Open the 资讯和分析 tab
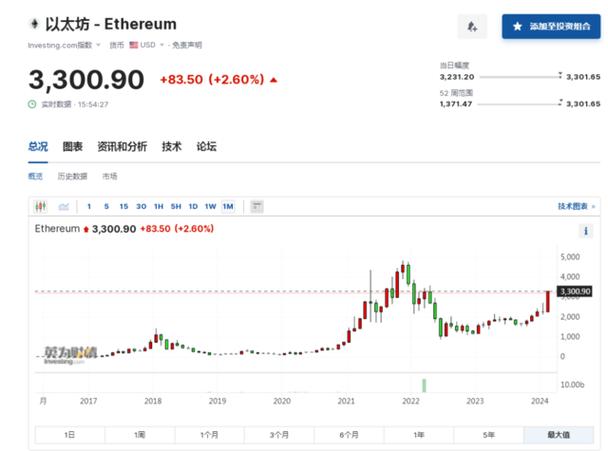This screenshot has width=608, height=451. [x=122, y=147]
